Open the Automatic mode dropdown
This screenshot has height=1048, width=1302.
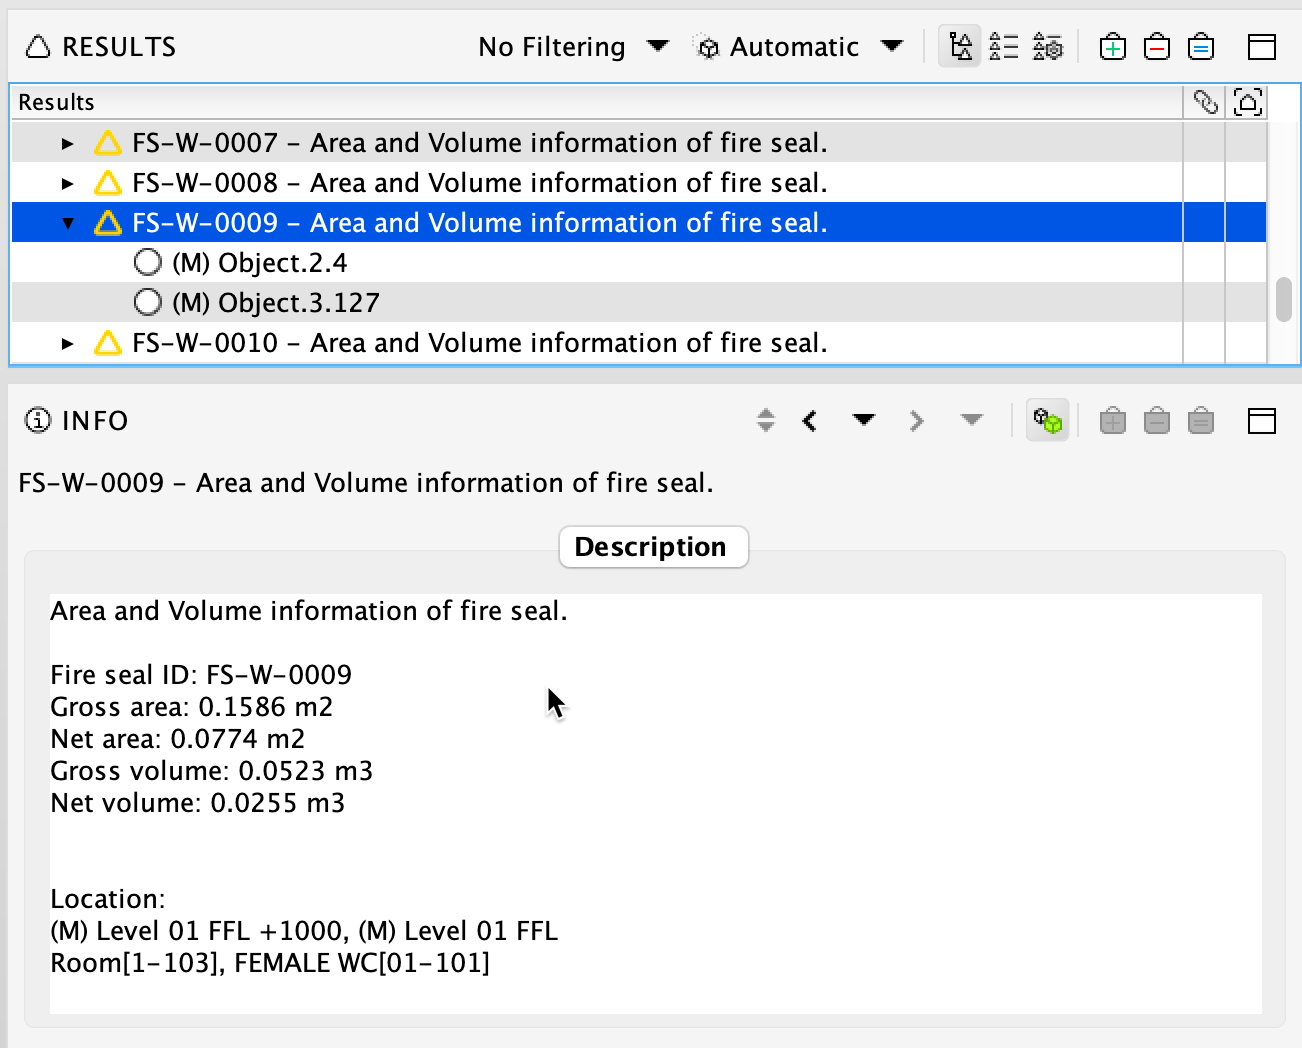point(799,47)
